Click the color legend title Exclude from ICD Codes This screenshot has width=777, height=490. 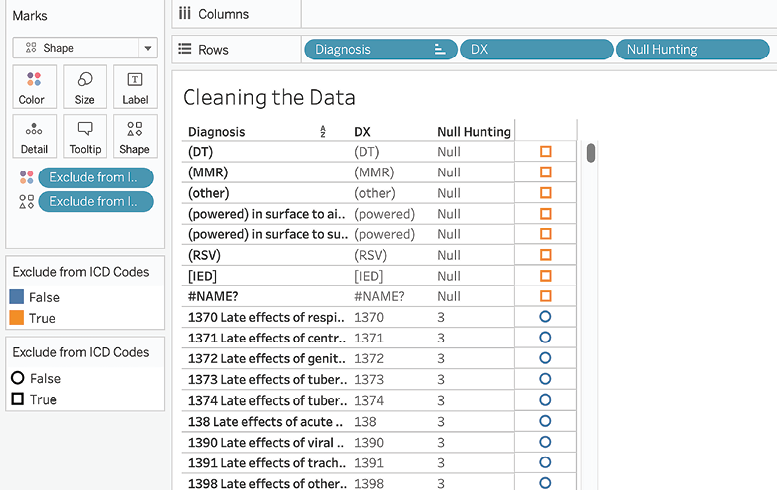[81, 272]
